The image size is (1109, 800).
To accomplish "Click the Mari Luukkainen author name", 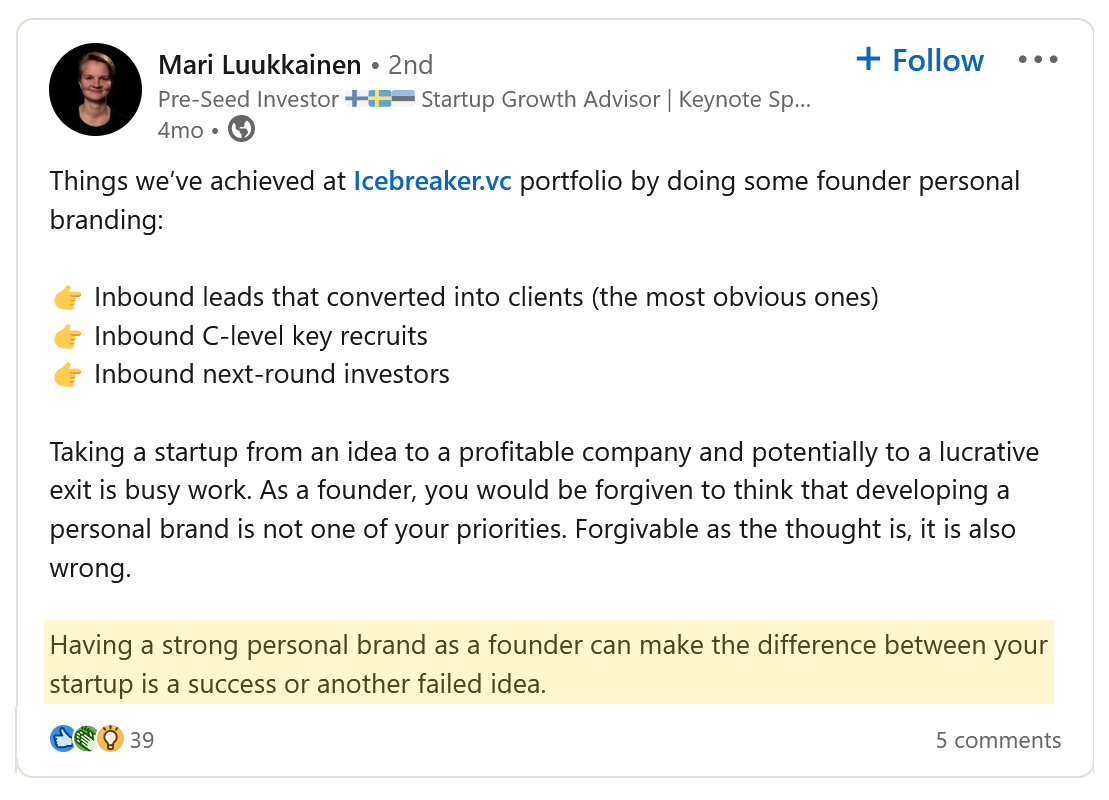I will point(260,65).
